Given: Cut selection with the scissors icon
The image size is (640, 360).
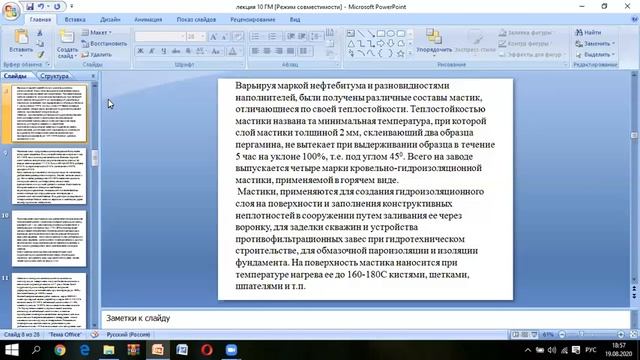Looking at the screenshot, I should coord(40,33).
